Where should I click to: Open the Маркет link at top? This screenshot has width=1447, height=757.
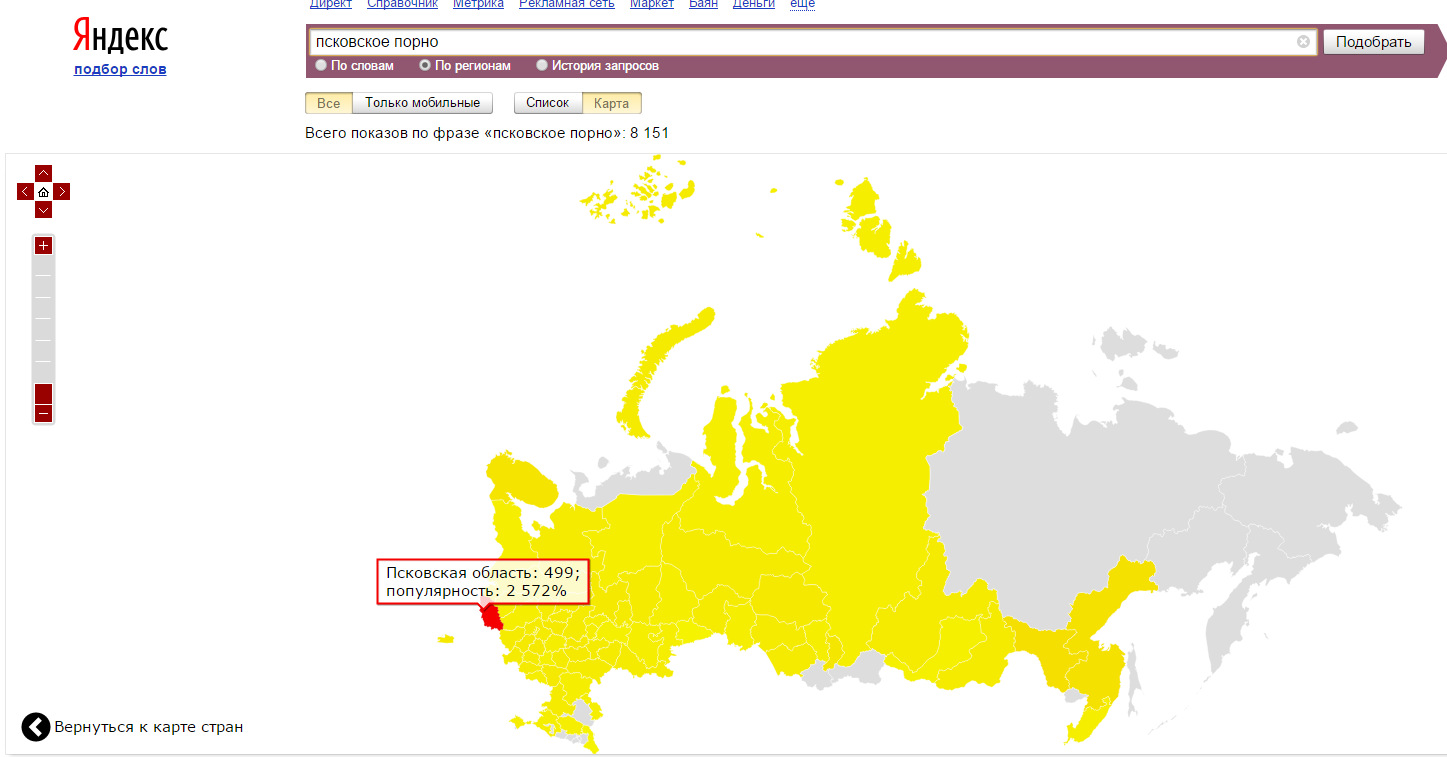tap(652, 4)
